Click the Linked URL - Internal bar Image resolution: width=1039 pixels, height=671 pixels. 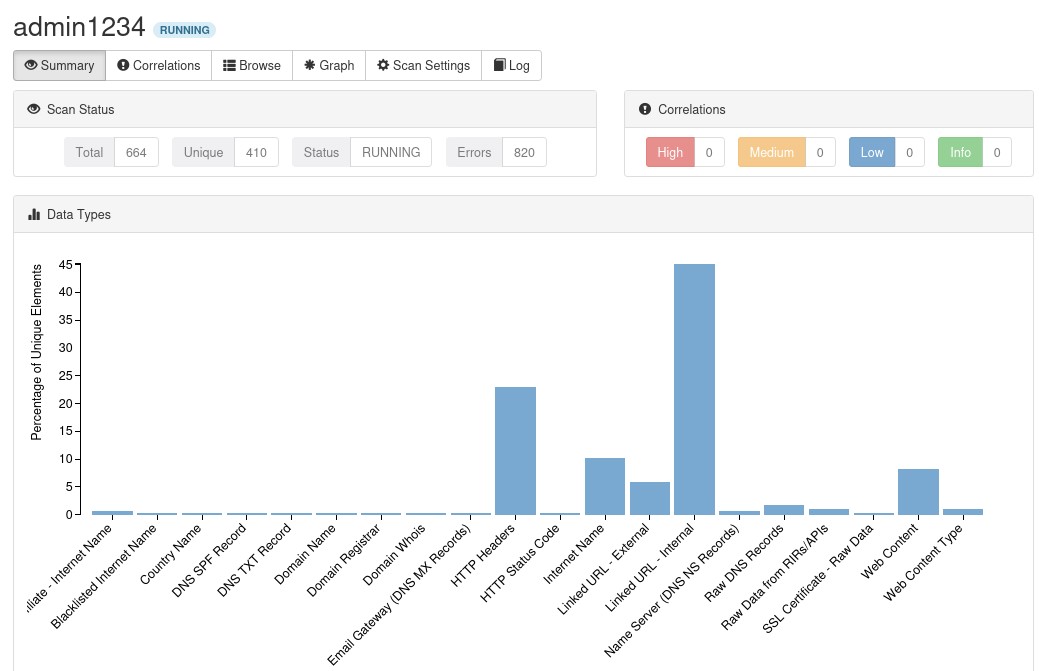pos(694,389)
